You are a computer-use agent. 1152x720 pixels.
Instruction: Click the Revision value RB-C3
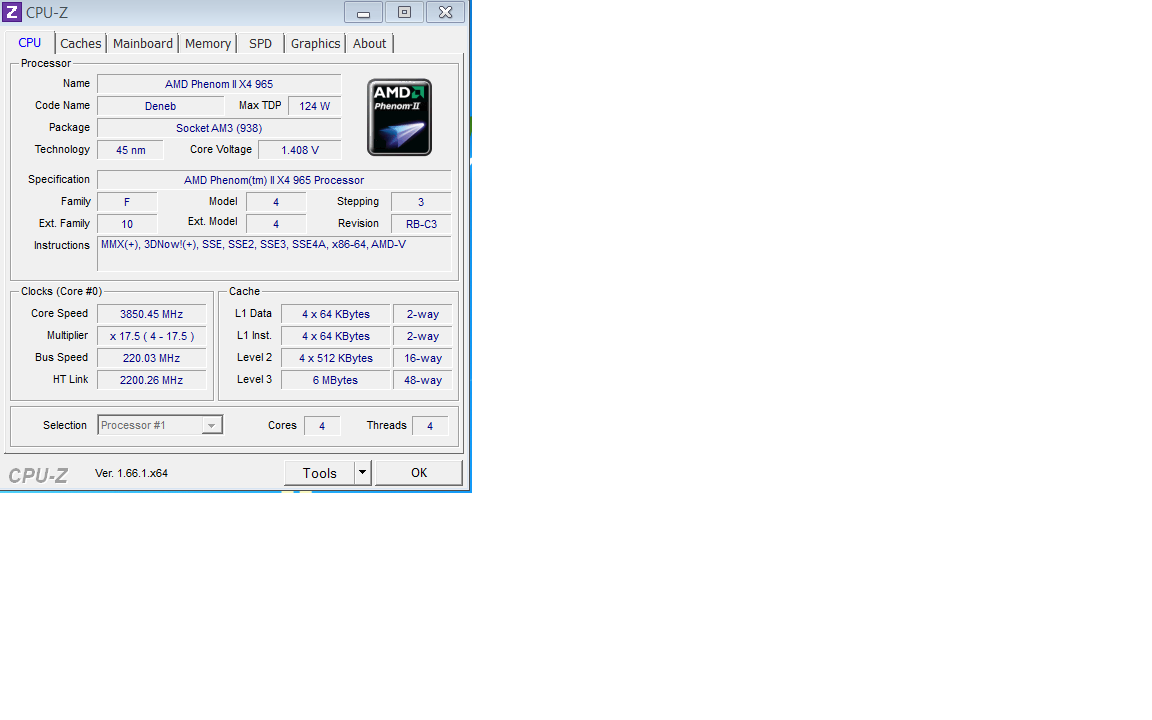tap(421, 224)
